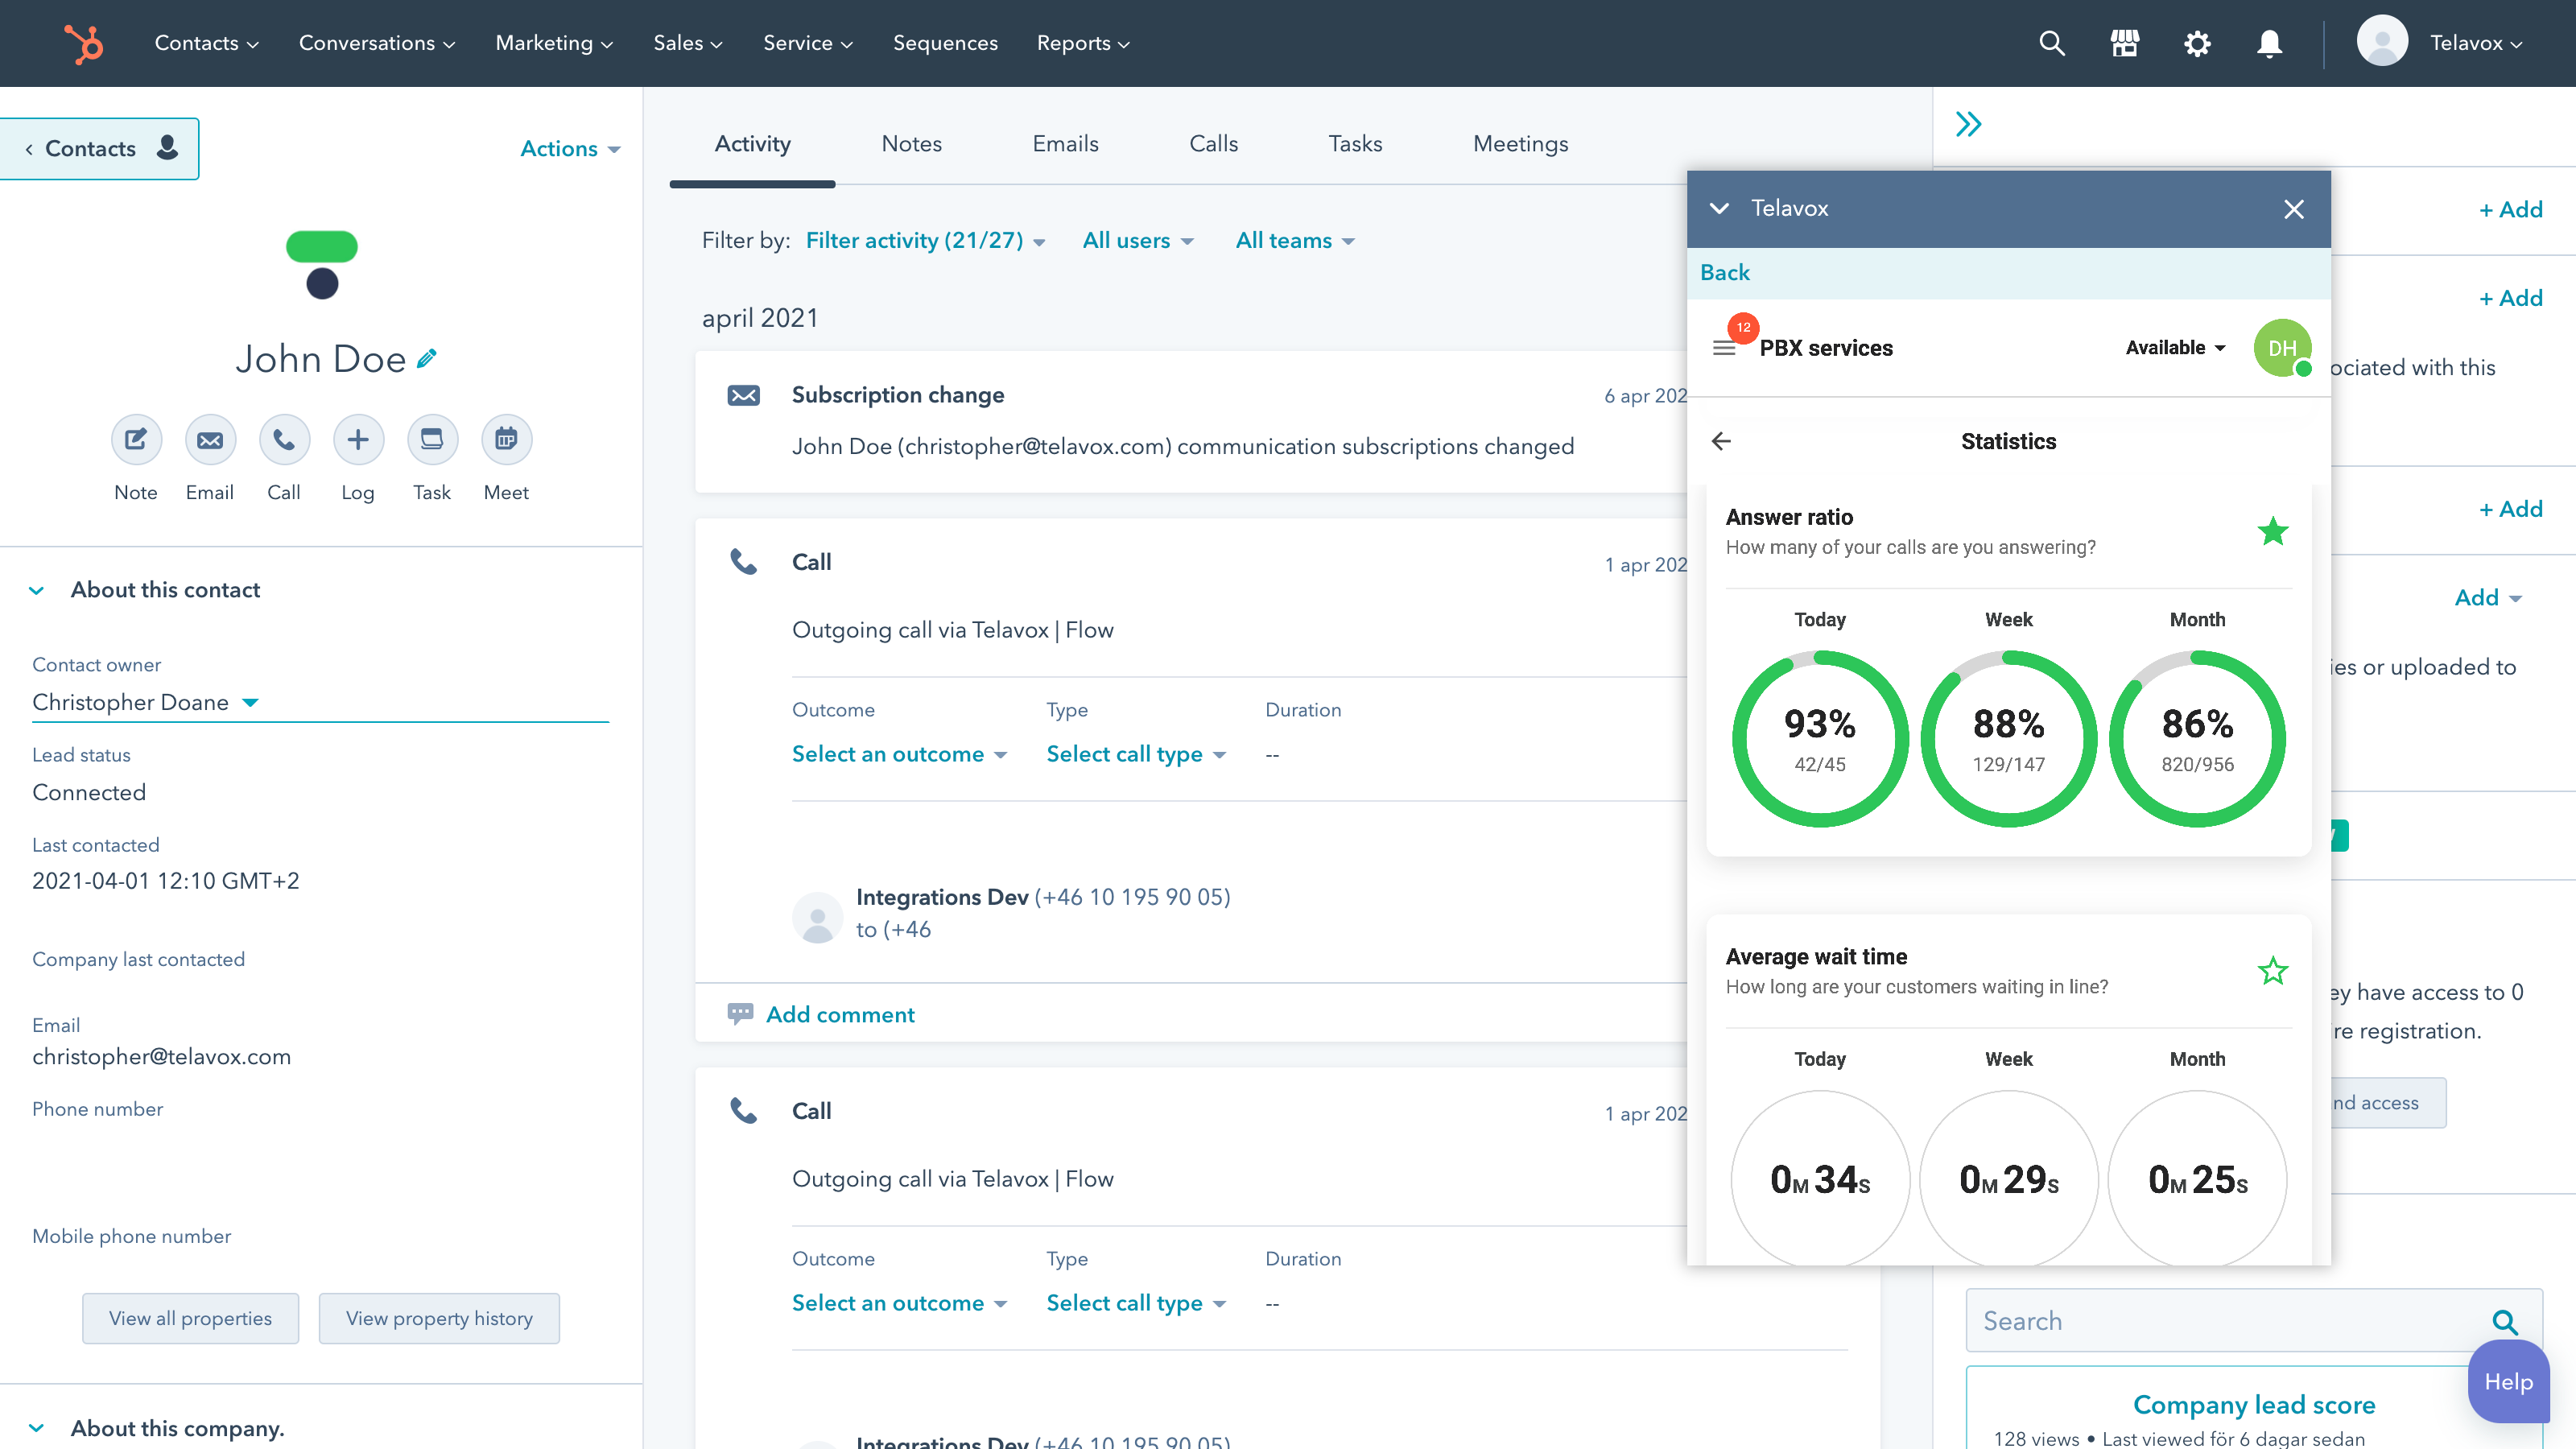Go back using Statistics left arrow
Viewport: 2576px width, 1449px height.
click(x=1721, y=441)
